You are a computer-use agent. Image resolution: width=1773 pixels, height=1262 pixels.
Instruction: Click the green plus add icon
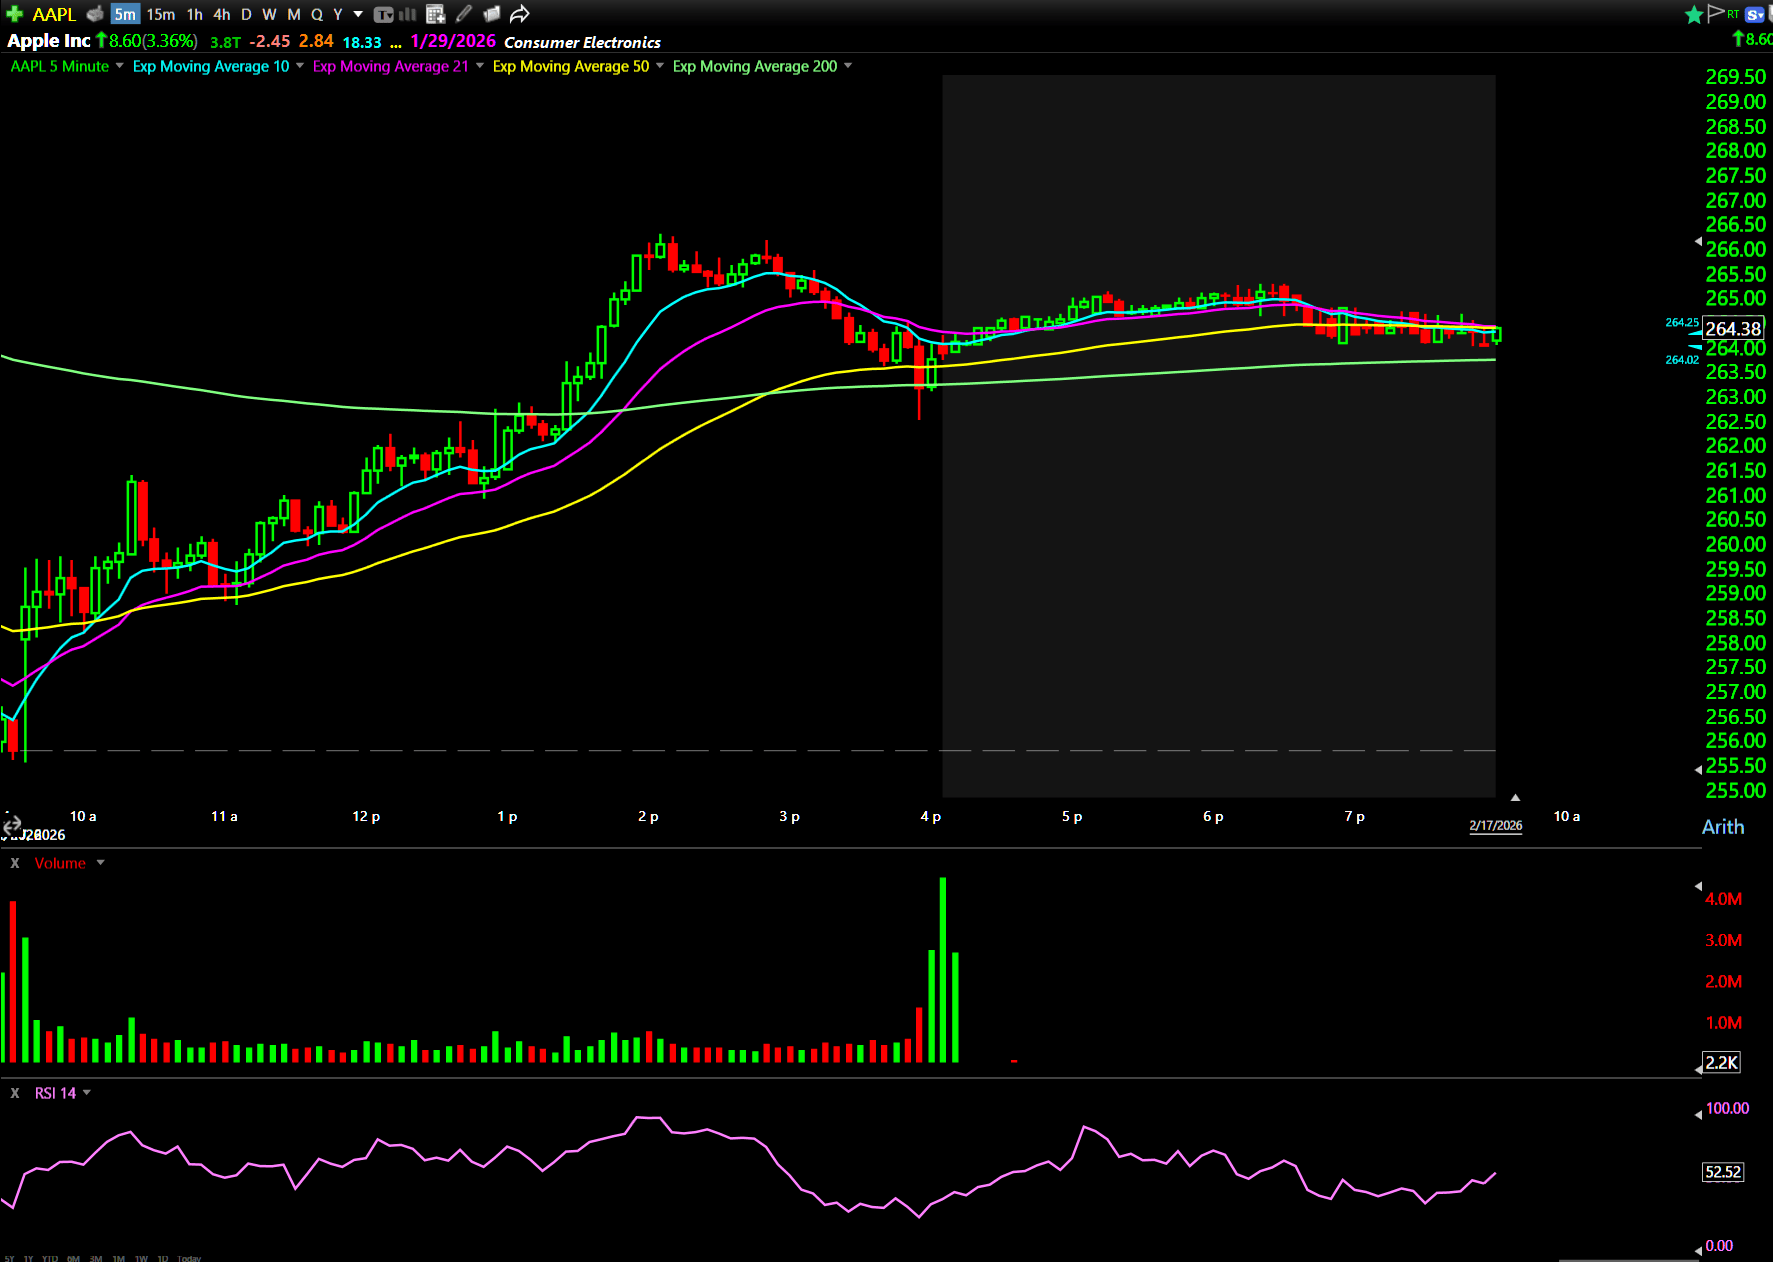click(14, 14)
